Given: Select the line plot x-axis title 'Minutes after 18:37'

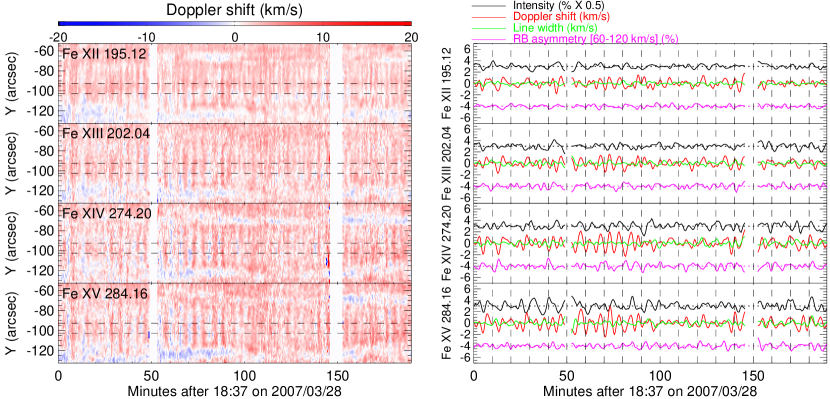Looking at the screenshot, I should tap(651, 391).
